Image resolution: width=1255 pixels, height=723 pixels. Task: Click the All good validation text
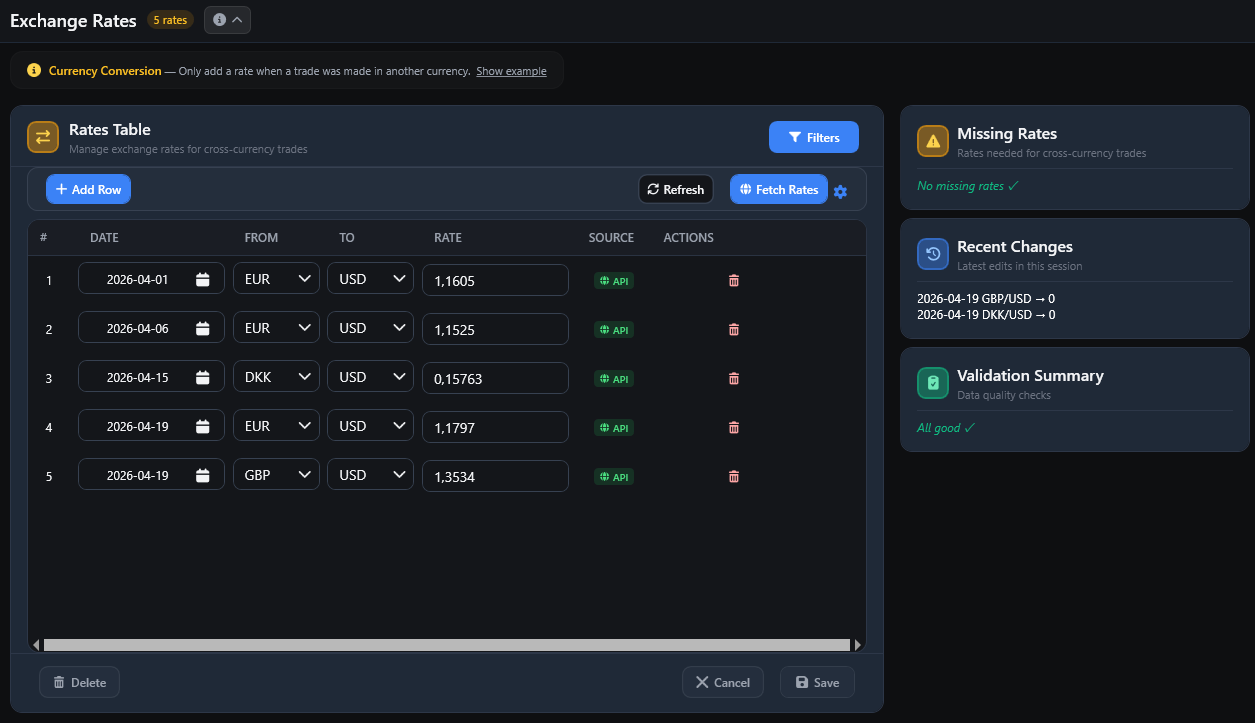[945, 428]
